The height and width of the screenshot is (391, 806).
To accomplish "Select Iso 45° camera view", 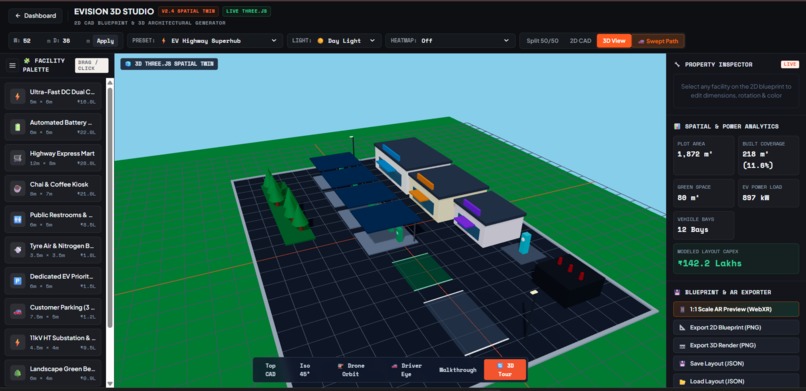I will pyautogui.click(x=305, y=370).
